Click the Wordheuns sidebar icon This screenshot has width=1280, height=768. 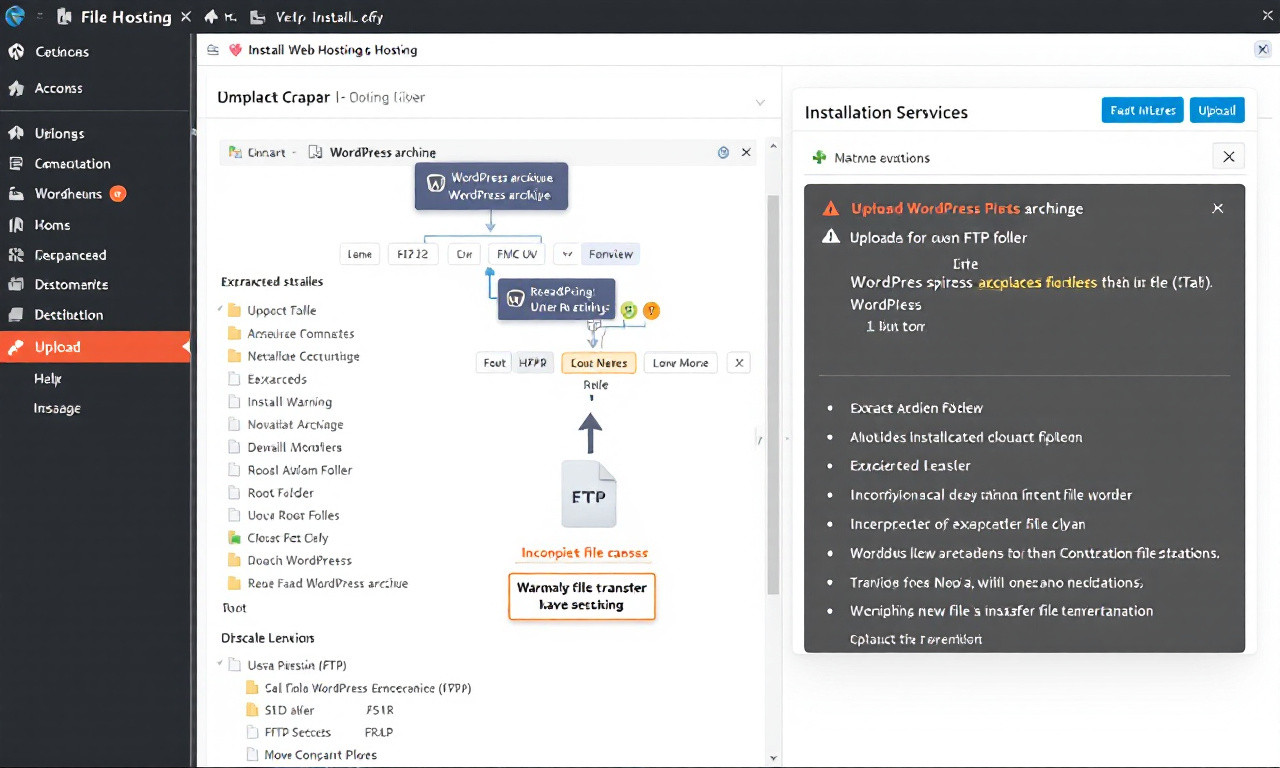16,194
